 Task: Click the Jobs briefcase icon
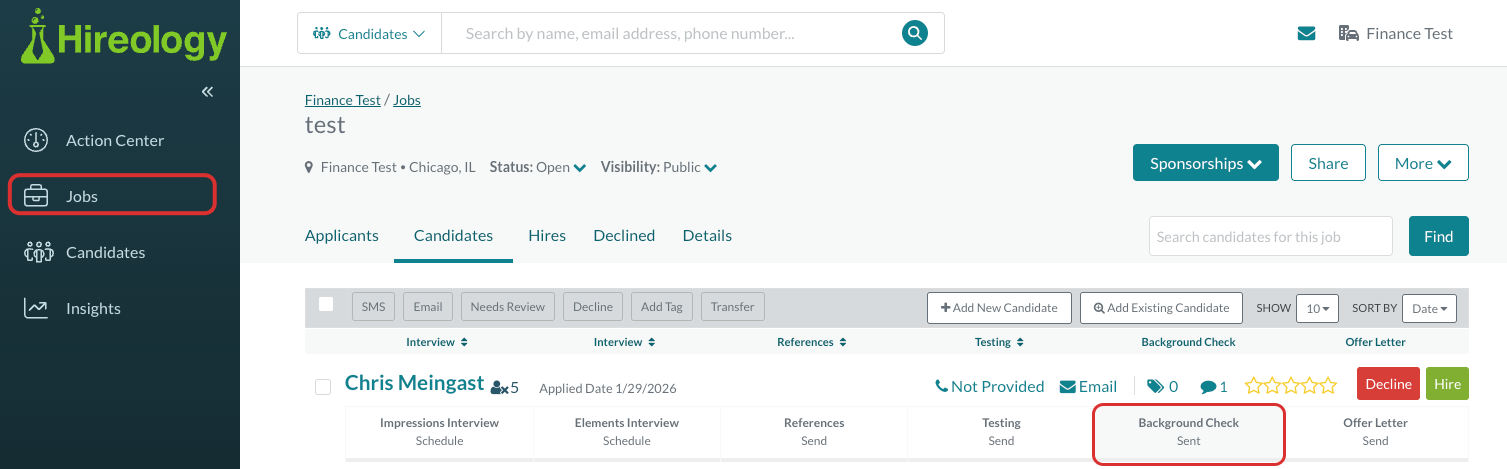(36, 196)
